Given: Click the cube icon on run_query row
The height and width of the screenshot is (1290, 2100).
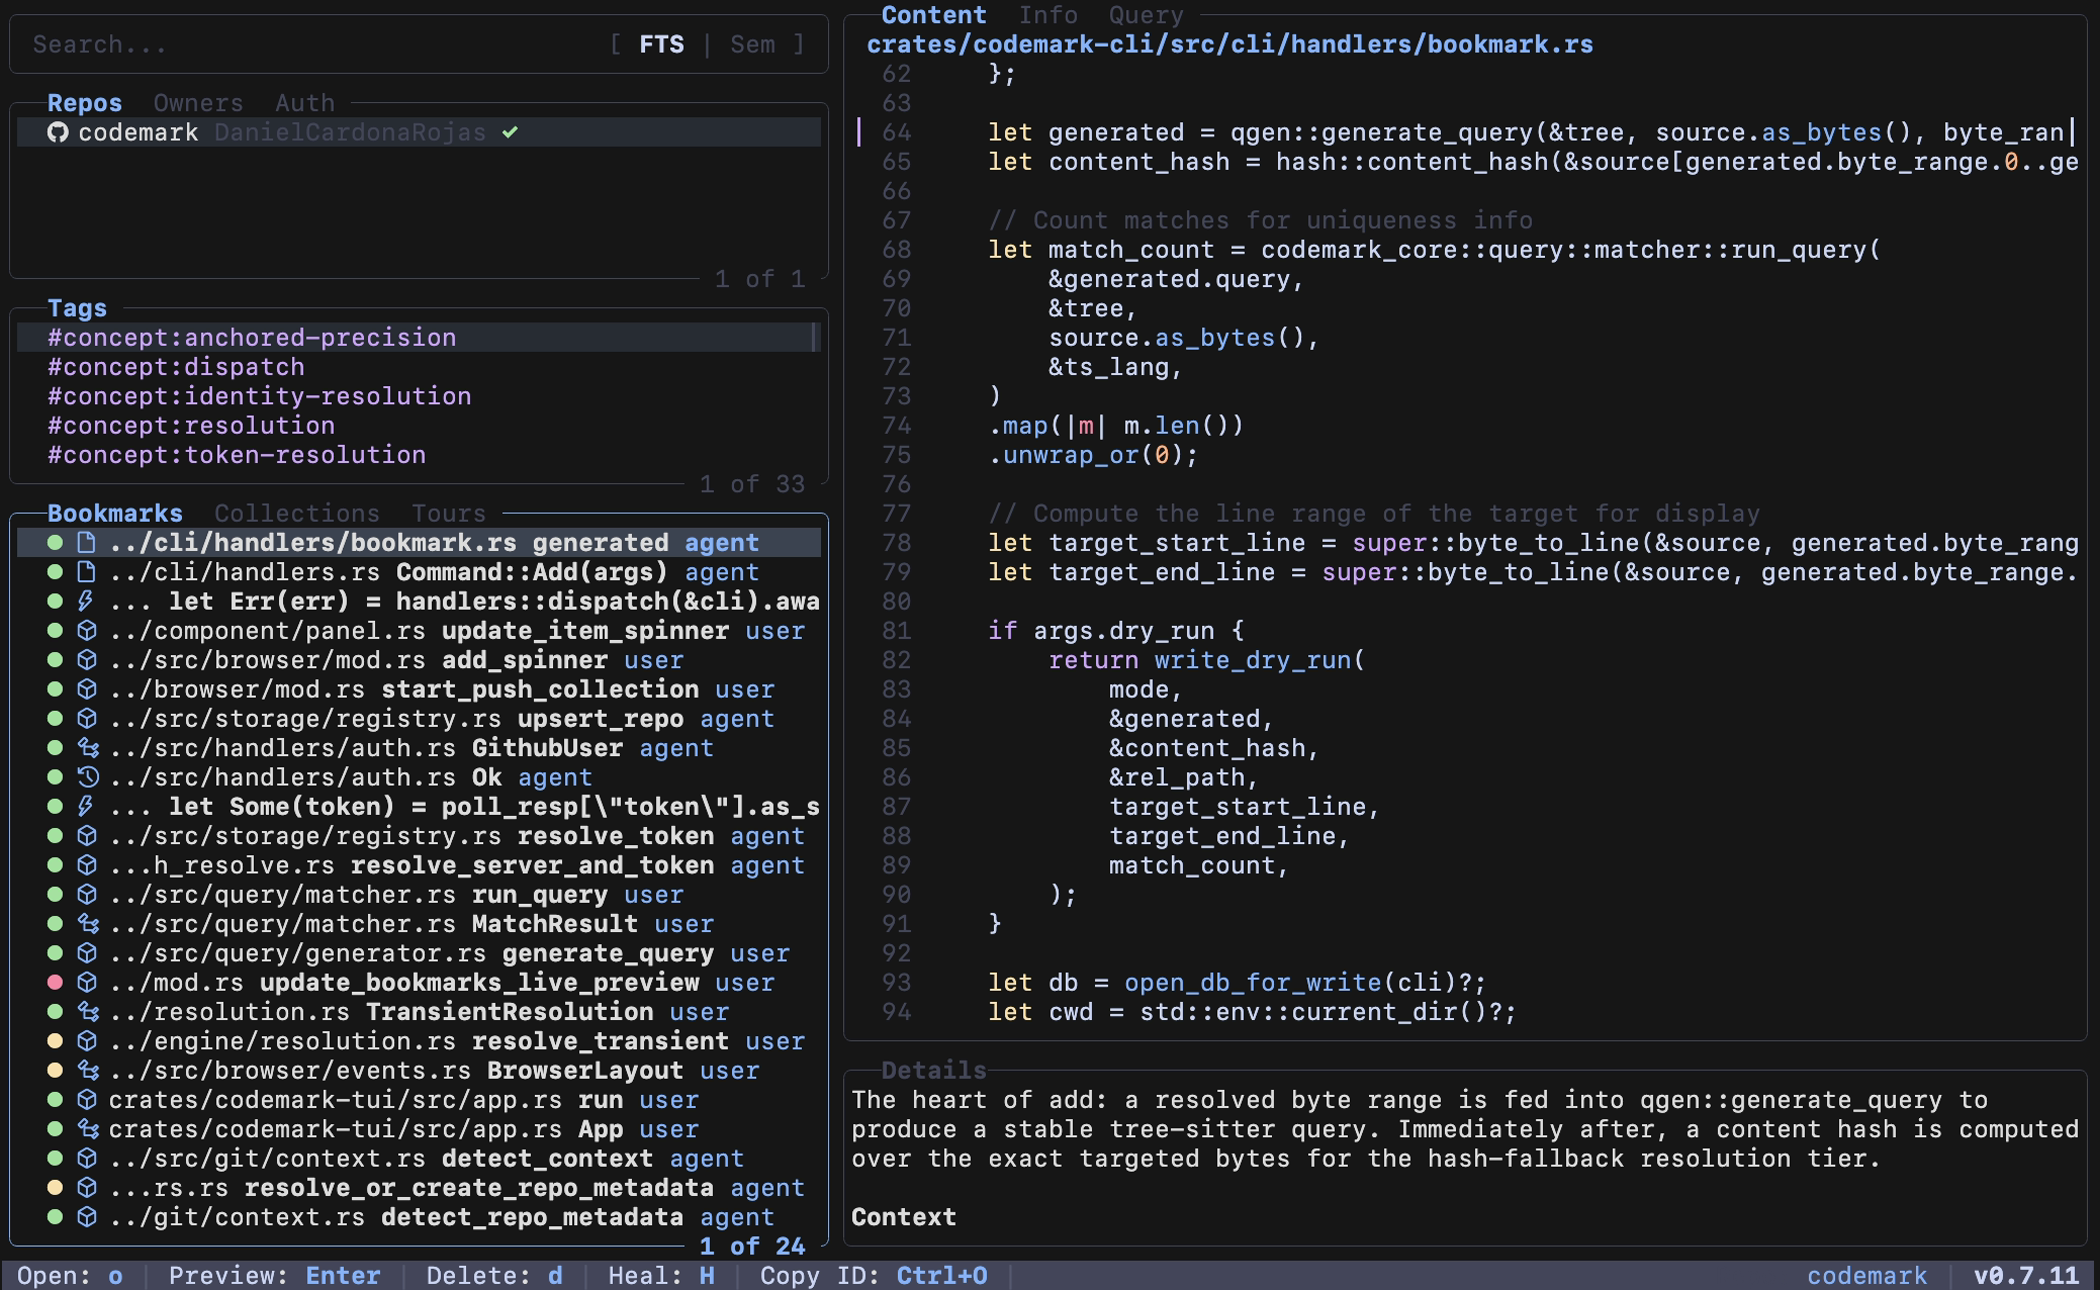Looking at the screenshot, I should click(87, 895).
